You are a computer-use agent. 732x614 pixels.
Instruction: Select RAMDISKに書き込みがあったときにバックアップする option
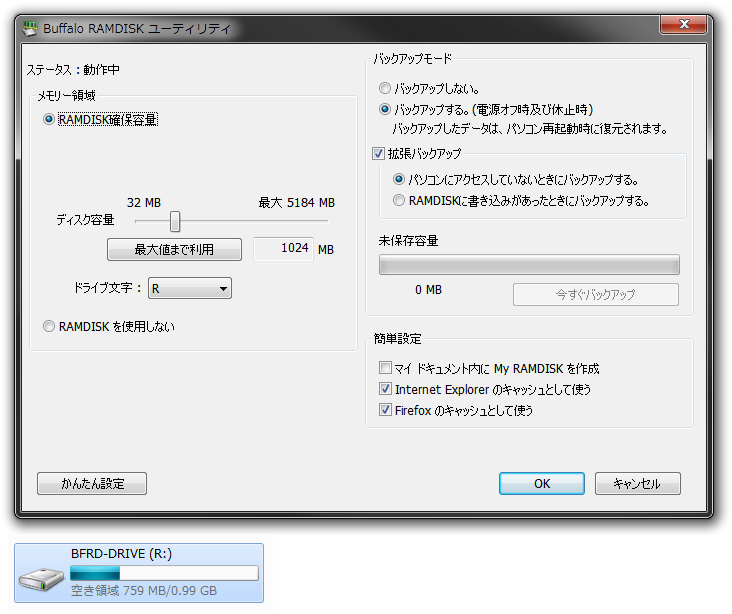pyautogui.click(x=399, y=201)
